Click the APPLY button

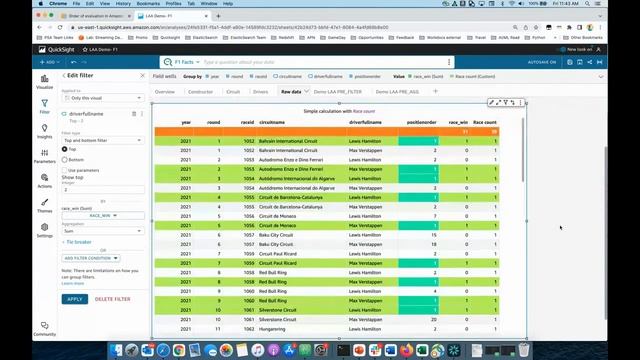(75, 299)
